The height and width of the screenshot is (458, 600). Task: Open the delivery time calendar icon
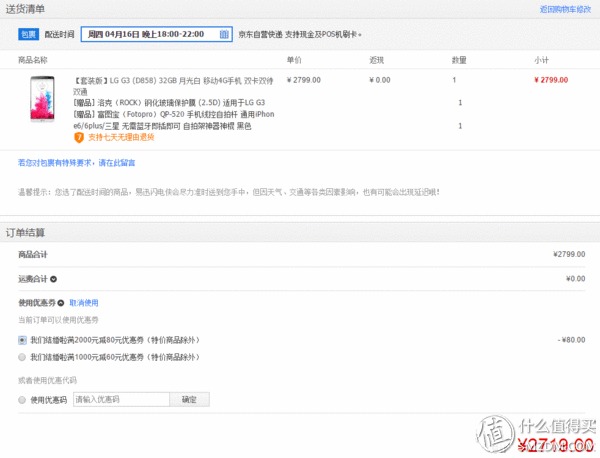click(224, 34)
